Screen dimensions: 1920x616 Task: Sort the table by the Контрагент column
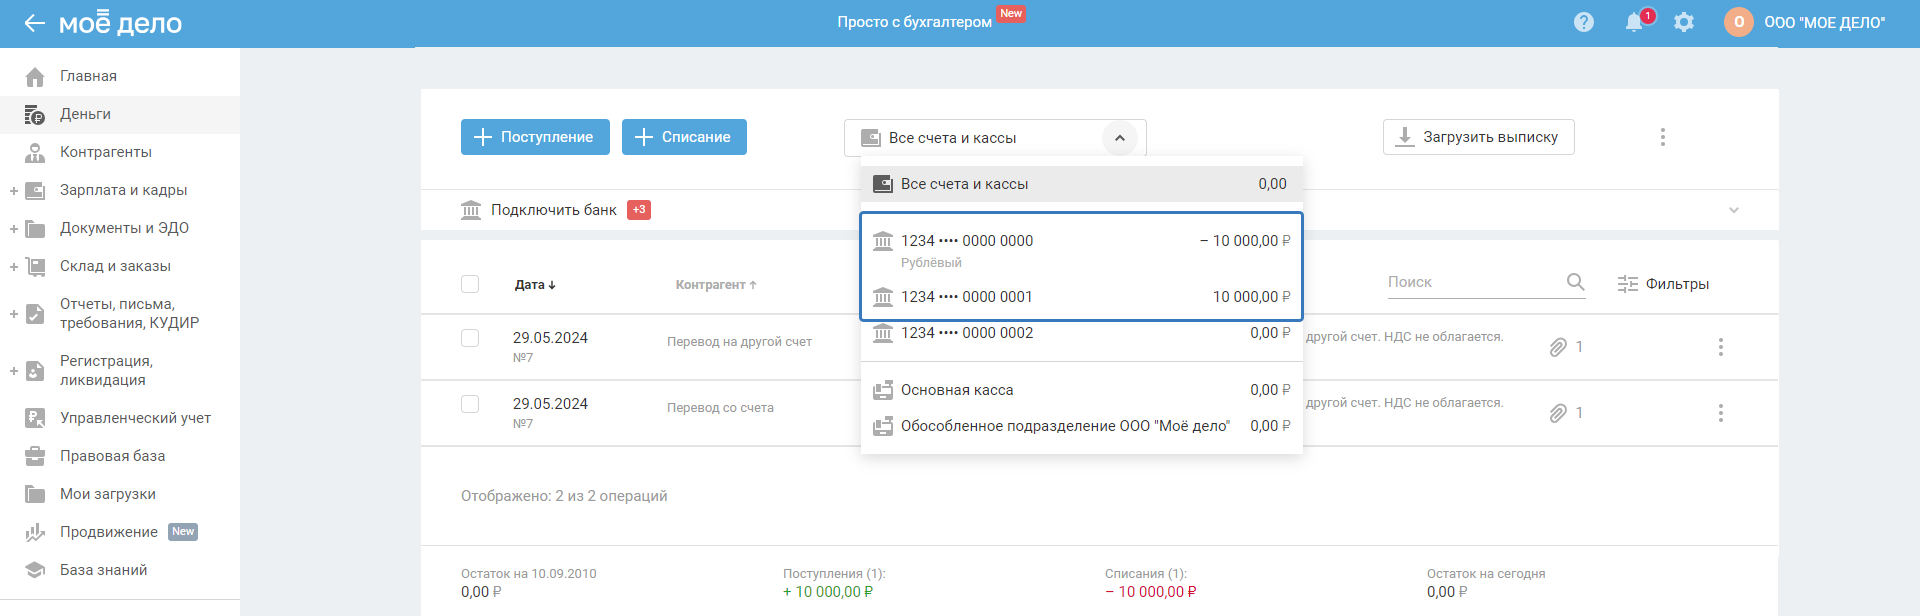tap(716, 285)
